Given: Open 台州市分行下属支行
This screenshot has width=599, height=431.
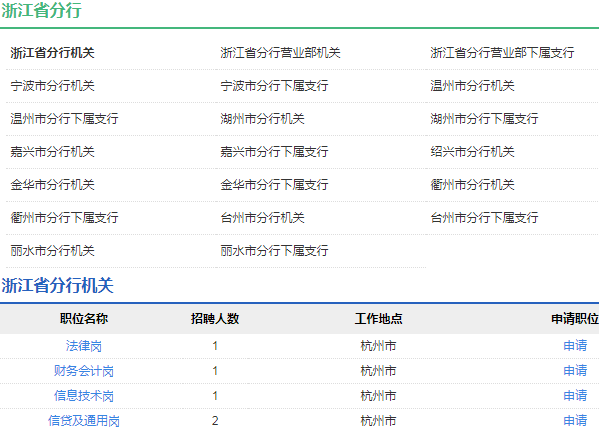Looking at the screenshot, I should pos(484,218).
